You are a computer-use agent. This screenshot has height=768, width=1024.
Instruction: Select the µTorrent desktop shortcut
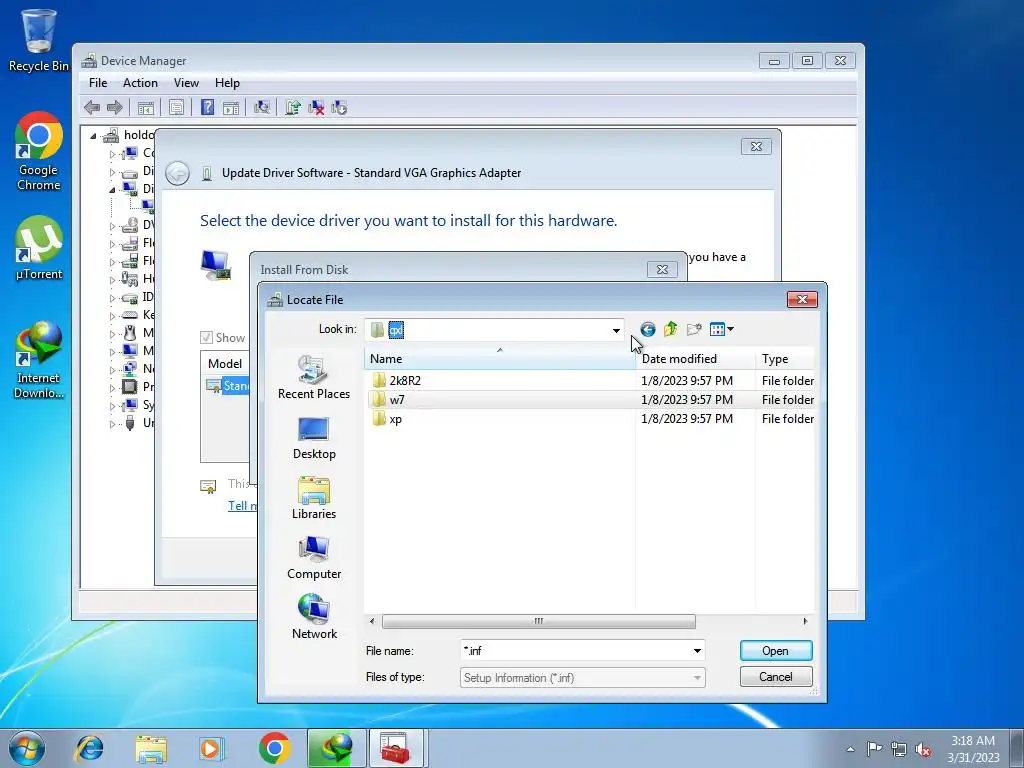(x=39, y=248)
